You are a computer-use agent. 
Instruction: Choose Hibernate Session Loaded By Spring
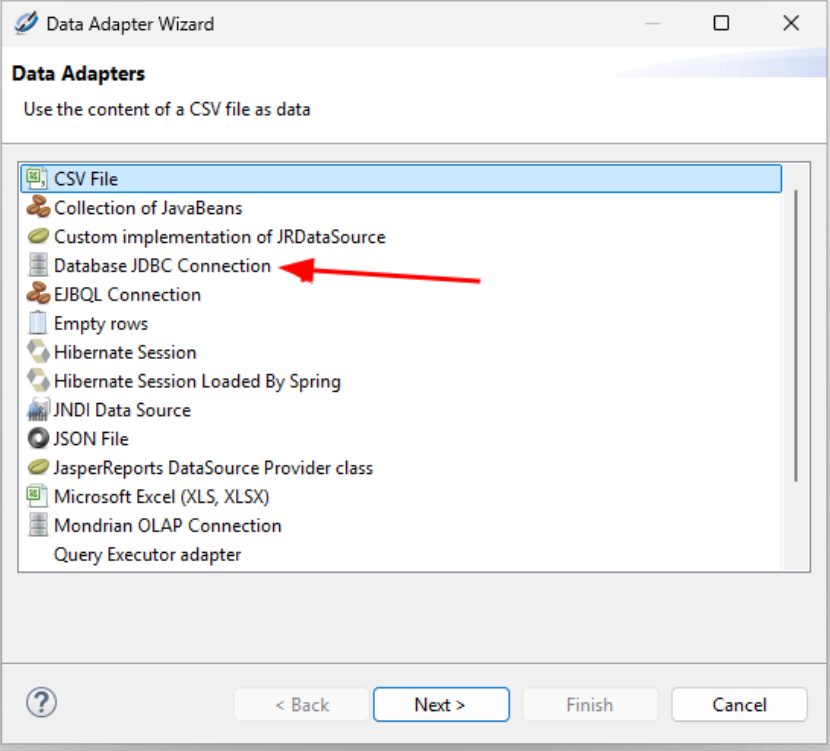[197, 382]
